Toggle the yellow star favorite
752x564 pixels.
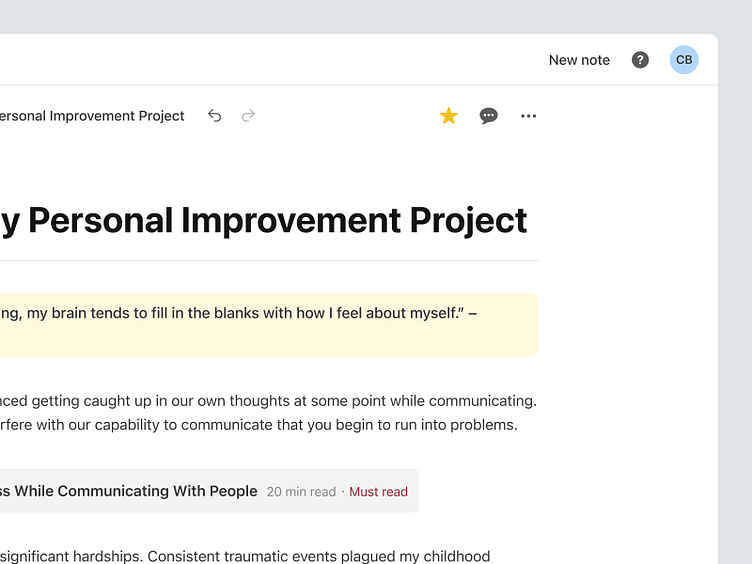(449, 116)
